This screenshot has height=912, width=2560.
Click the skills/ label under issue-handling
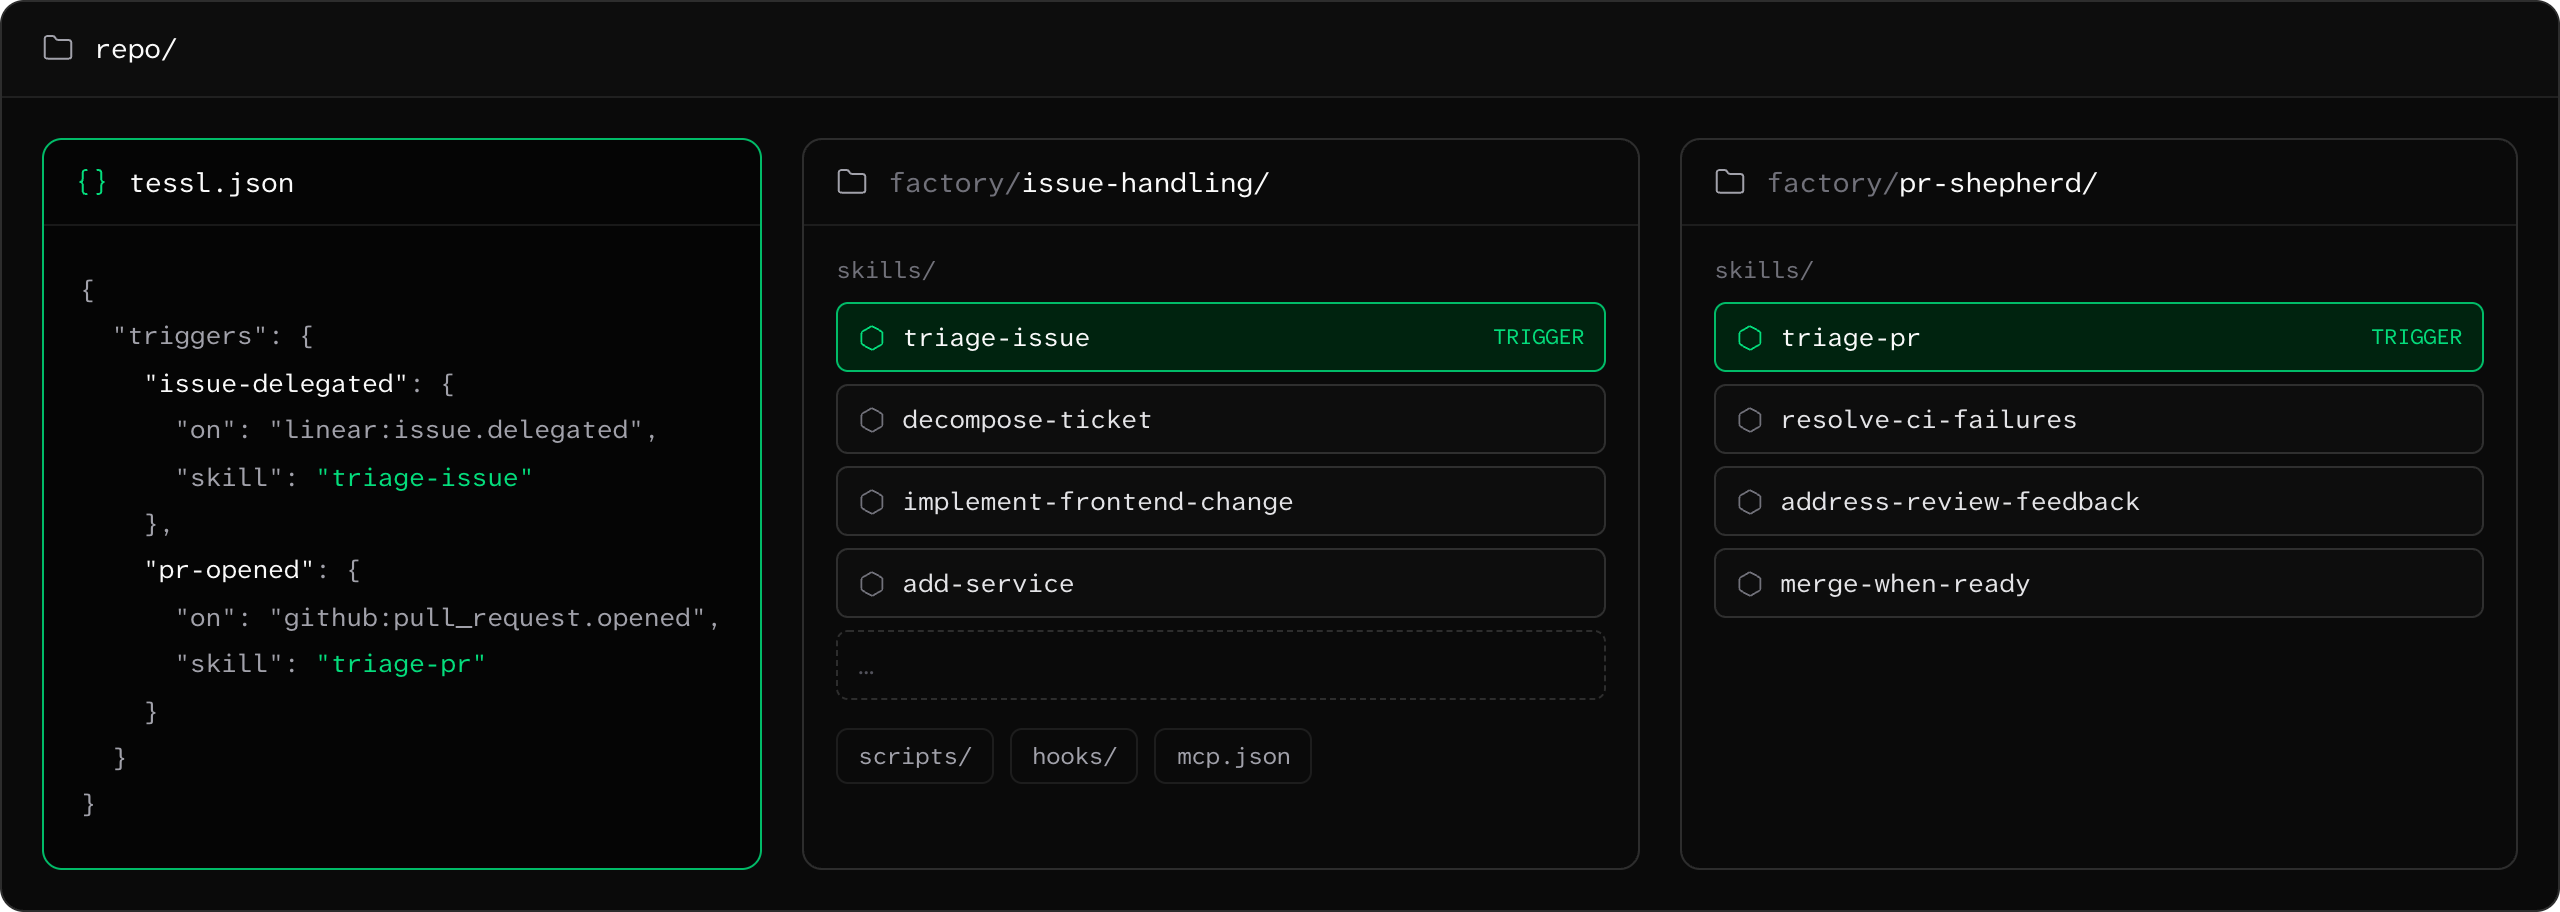pyautogui.click(x=886, y=270)
